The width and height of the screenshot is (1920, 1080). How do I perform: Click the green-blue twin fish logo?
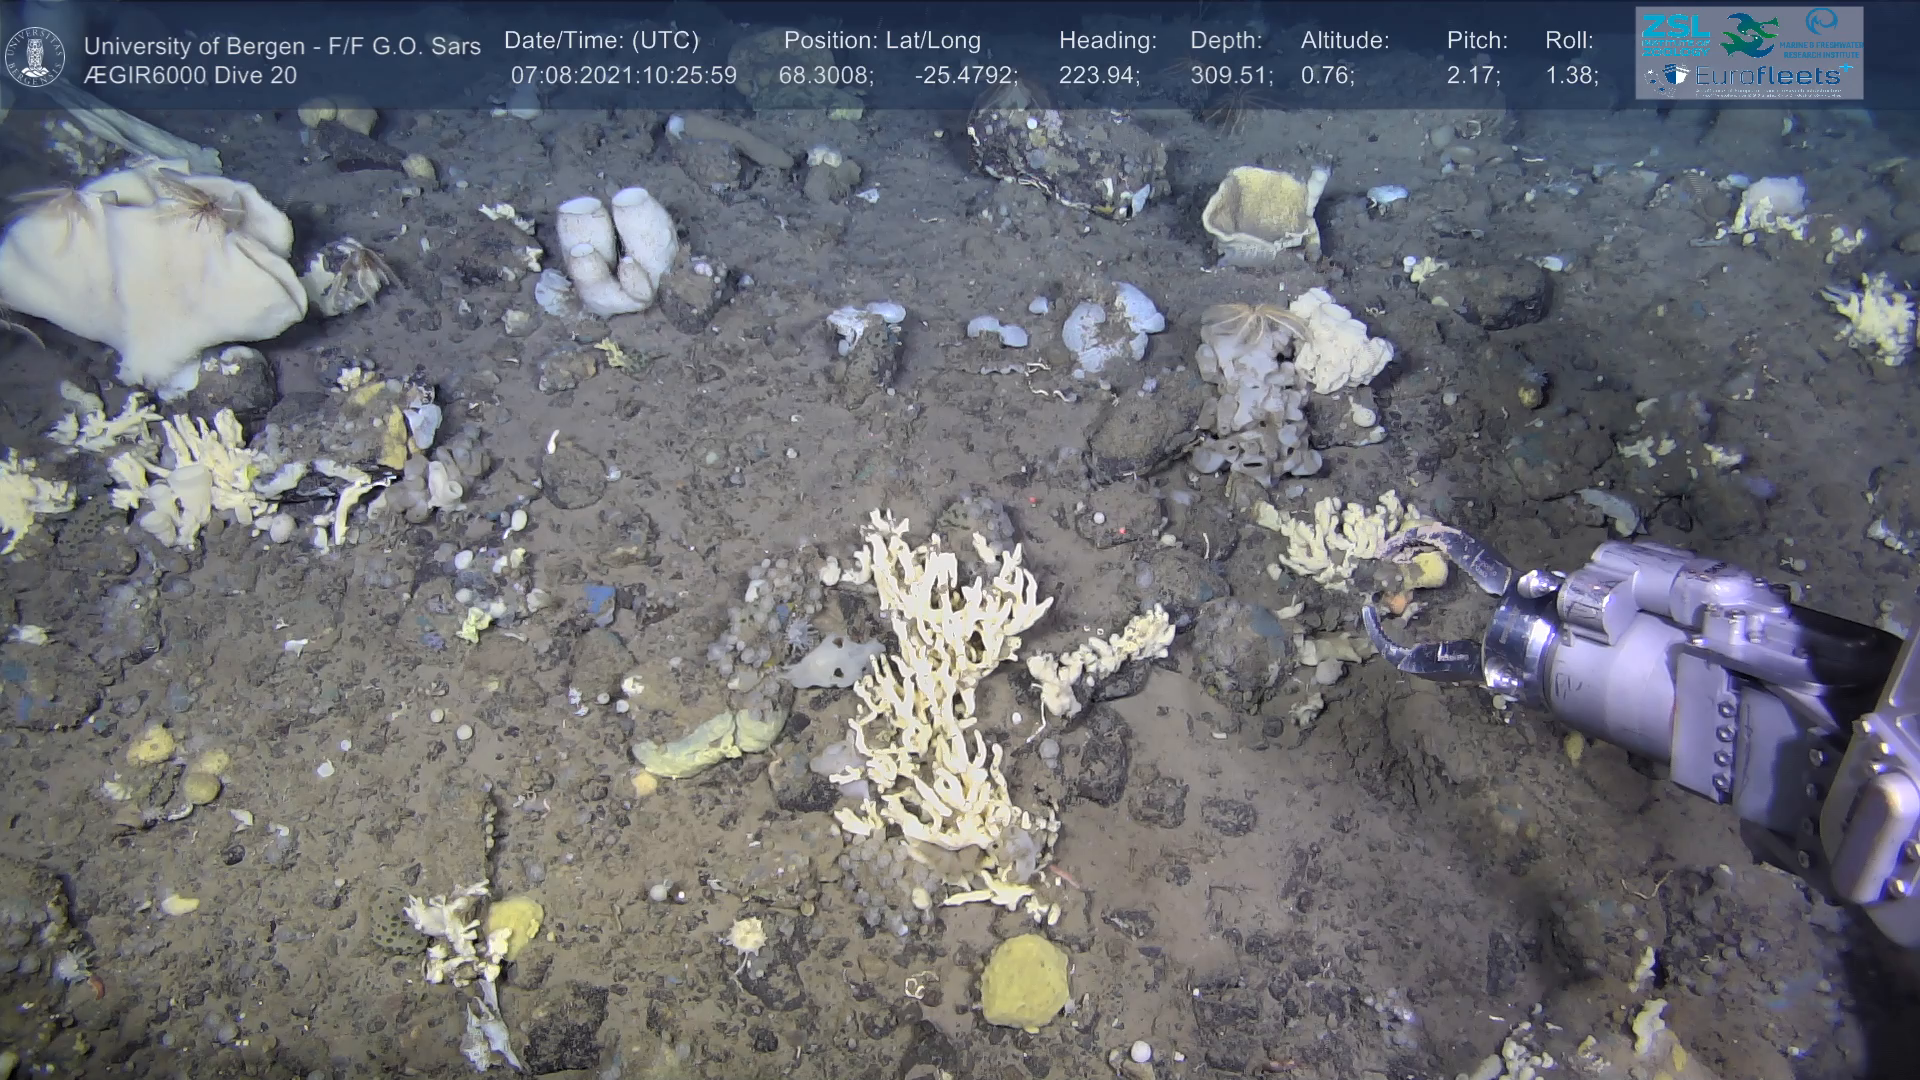pos(1749,35)
